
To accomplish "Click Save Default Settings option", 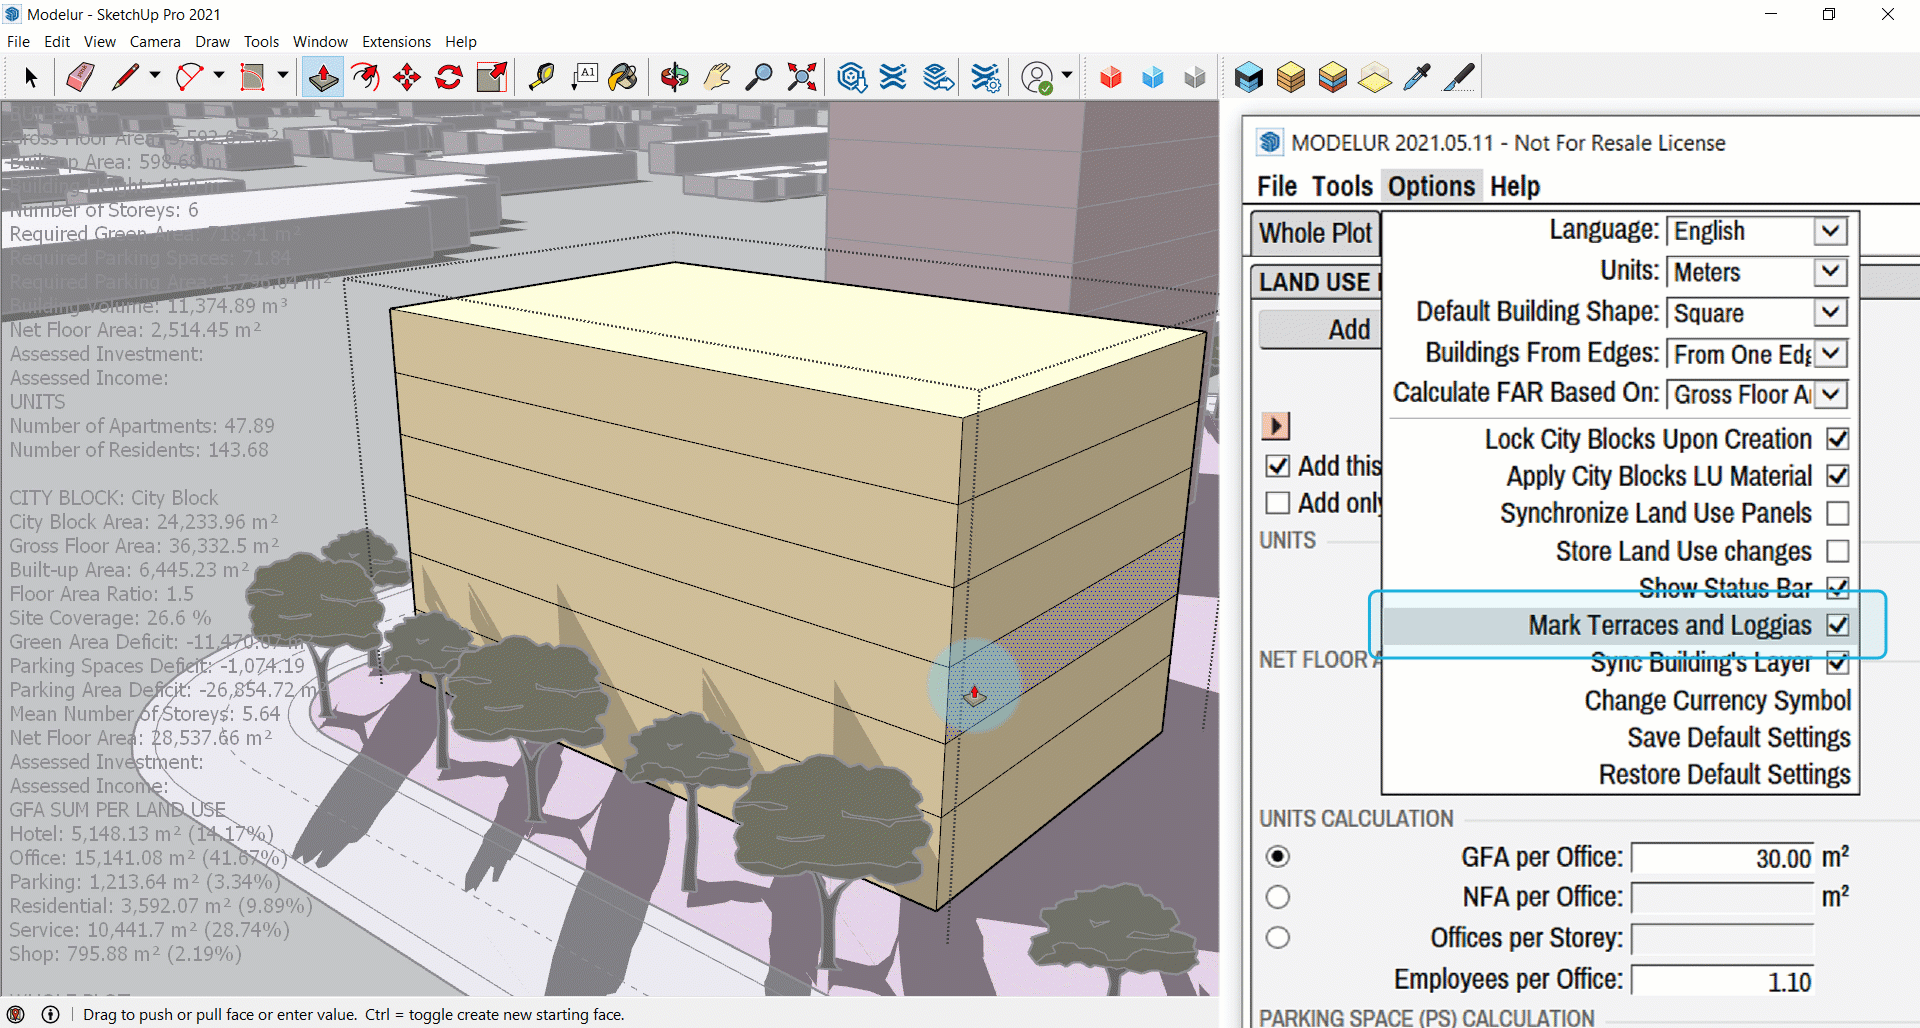I will point(1738,738).
